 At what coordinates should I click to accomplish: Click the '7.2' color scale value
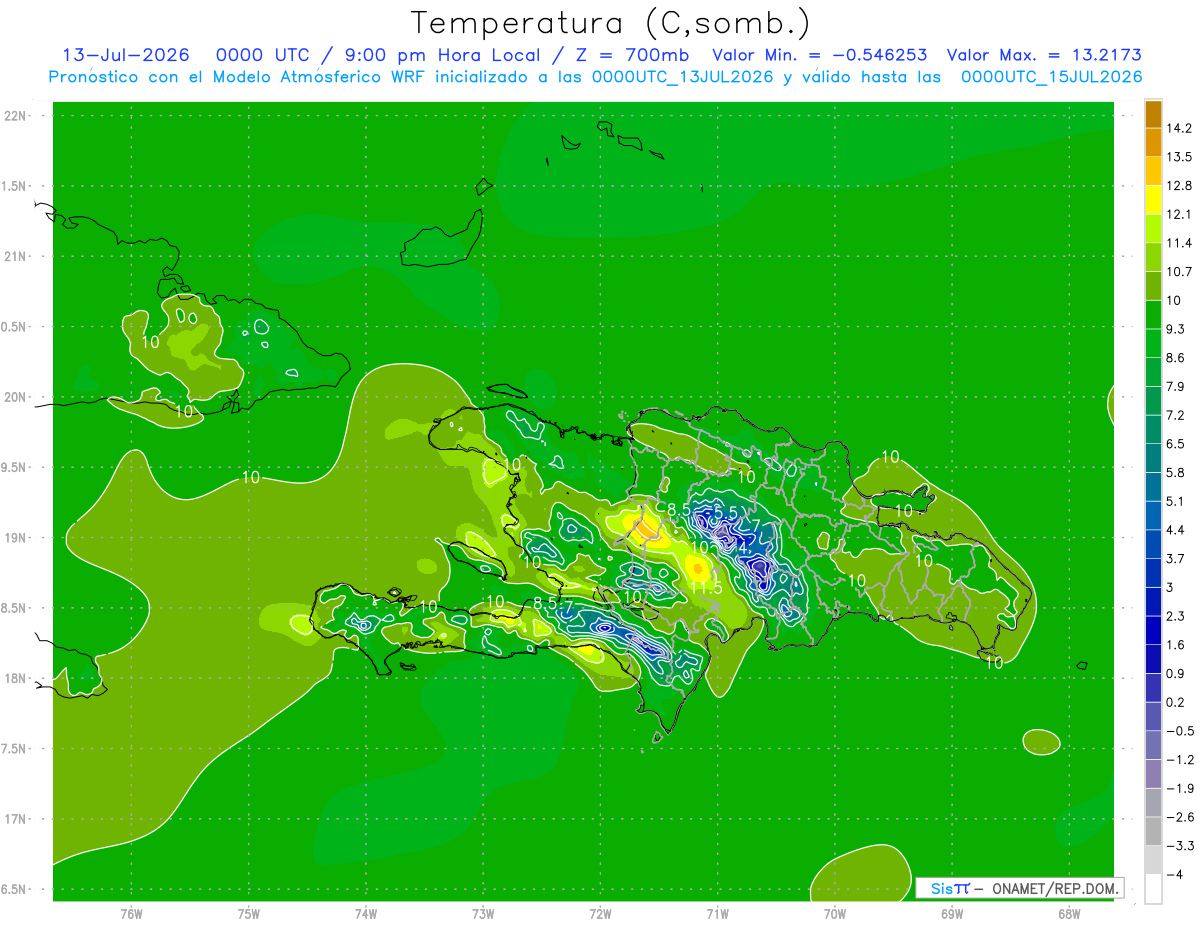1175,415
